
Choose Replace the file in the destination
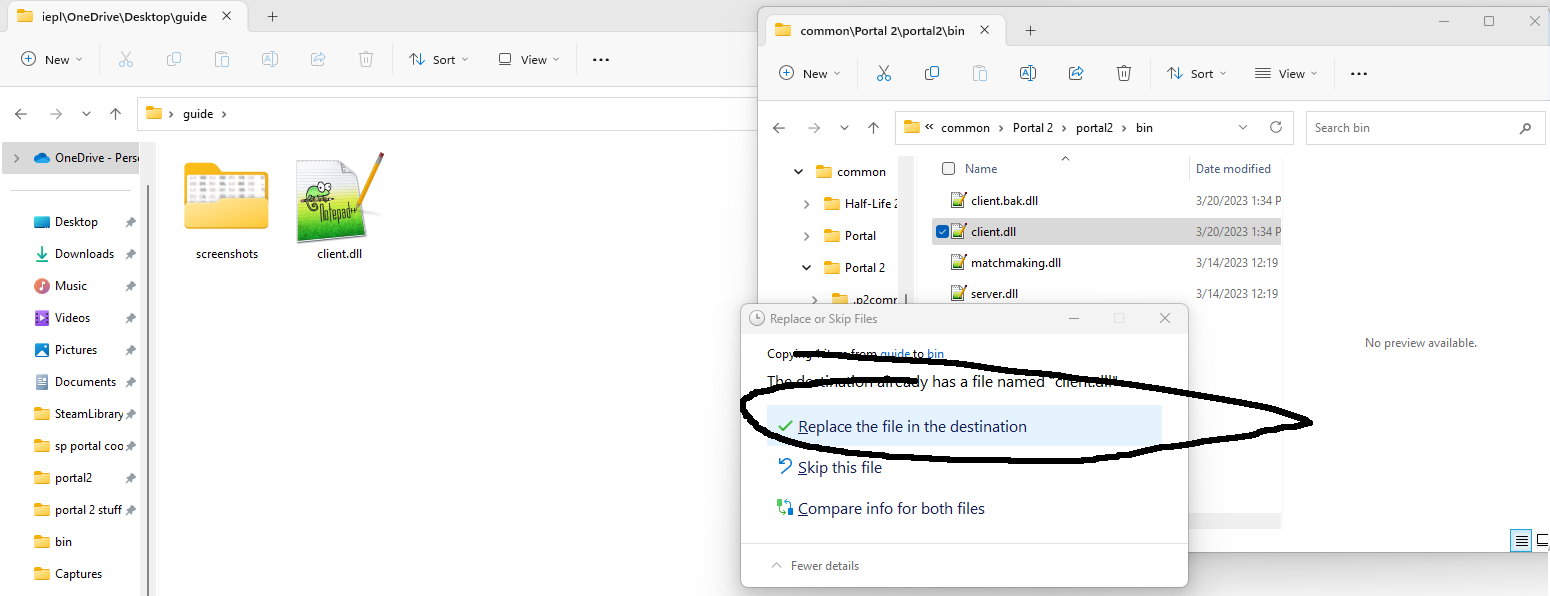click(x=964, y=426)
